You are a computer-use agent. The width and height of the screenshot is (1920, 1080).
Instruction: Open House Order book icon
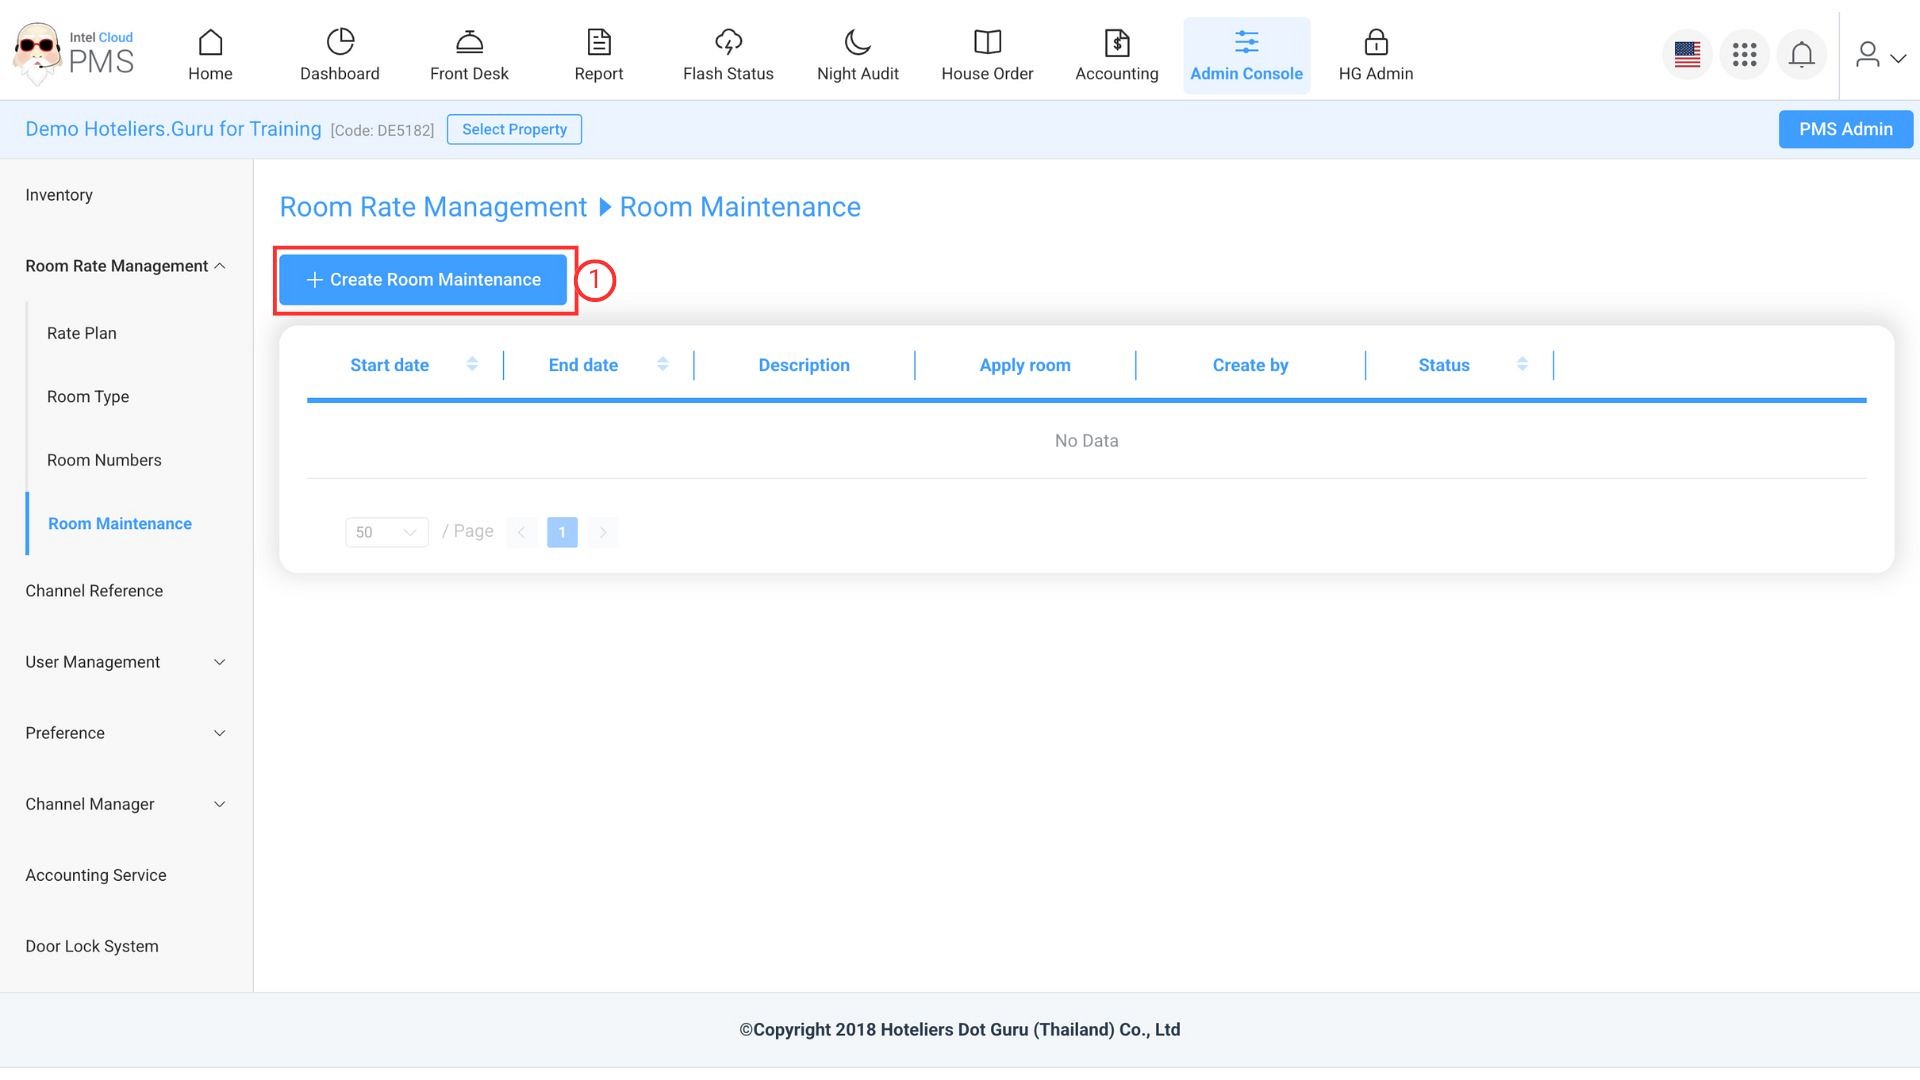click(x=987, y=42)
